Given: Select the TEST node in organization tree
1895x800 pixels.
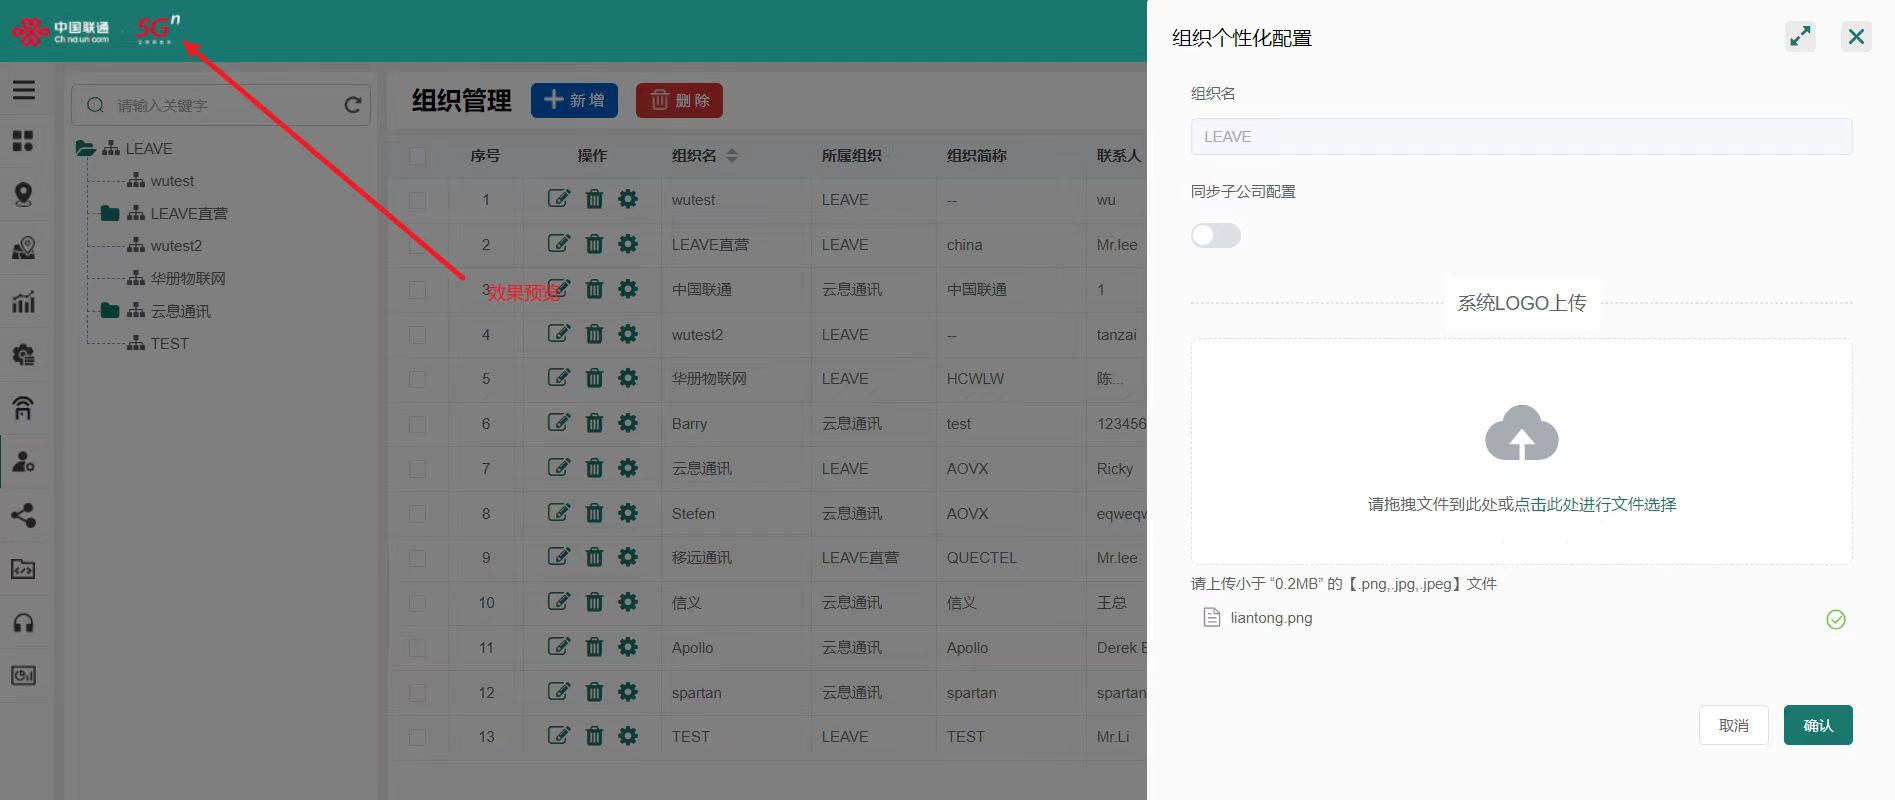Looking at the screenshot, I should click(169, 343).
